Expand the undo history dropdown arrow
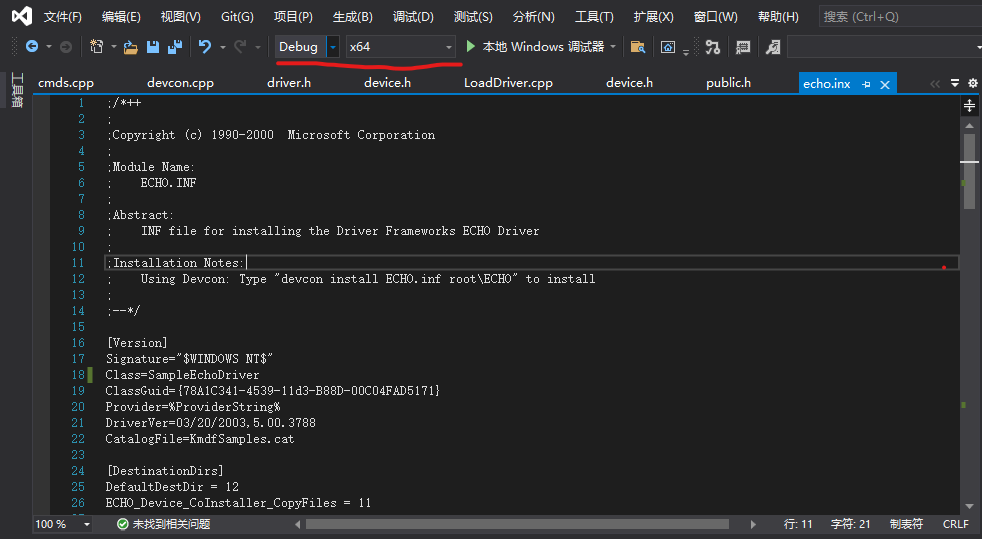 point(222,47)
